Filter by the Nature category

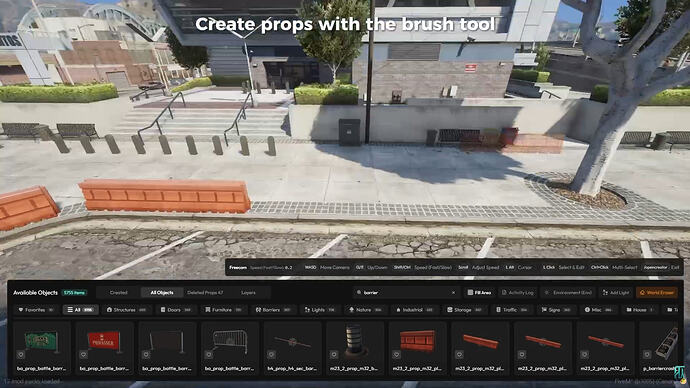click(365, 310)
